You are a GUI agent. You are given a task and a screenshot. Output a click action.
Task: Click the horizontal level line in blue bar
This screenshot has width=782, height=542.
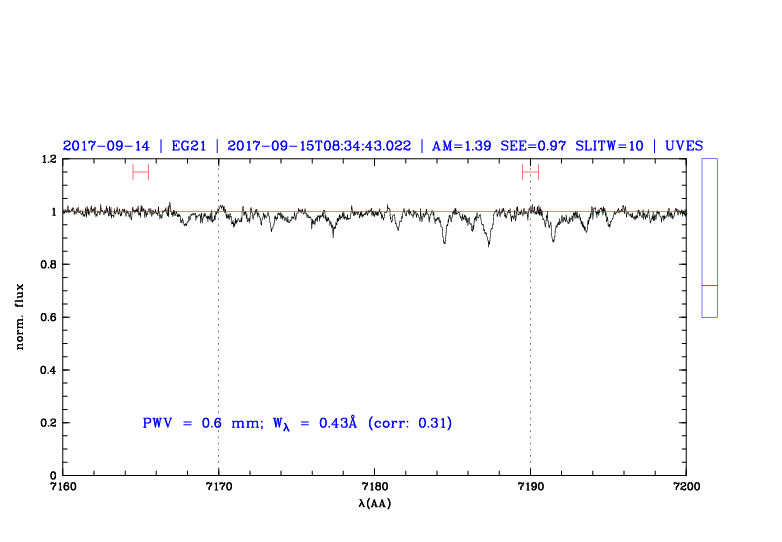pyautogui.click(x=709, y=286)
